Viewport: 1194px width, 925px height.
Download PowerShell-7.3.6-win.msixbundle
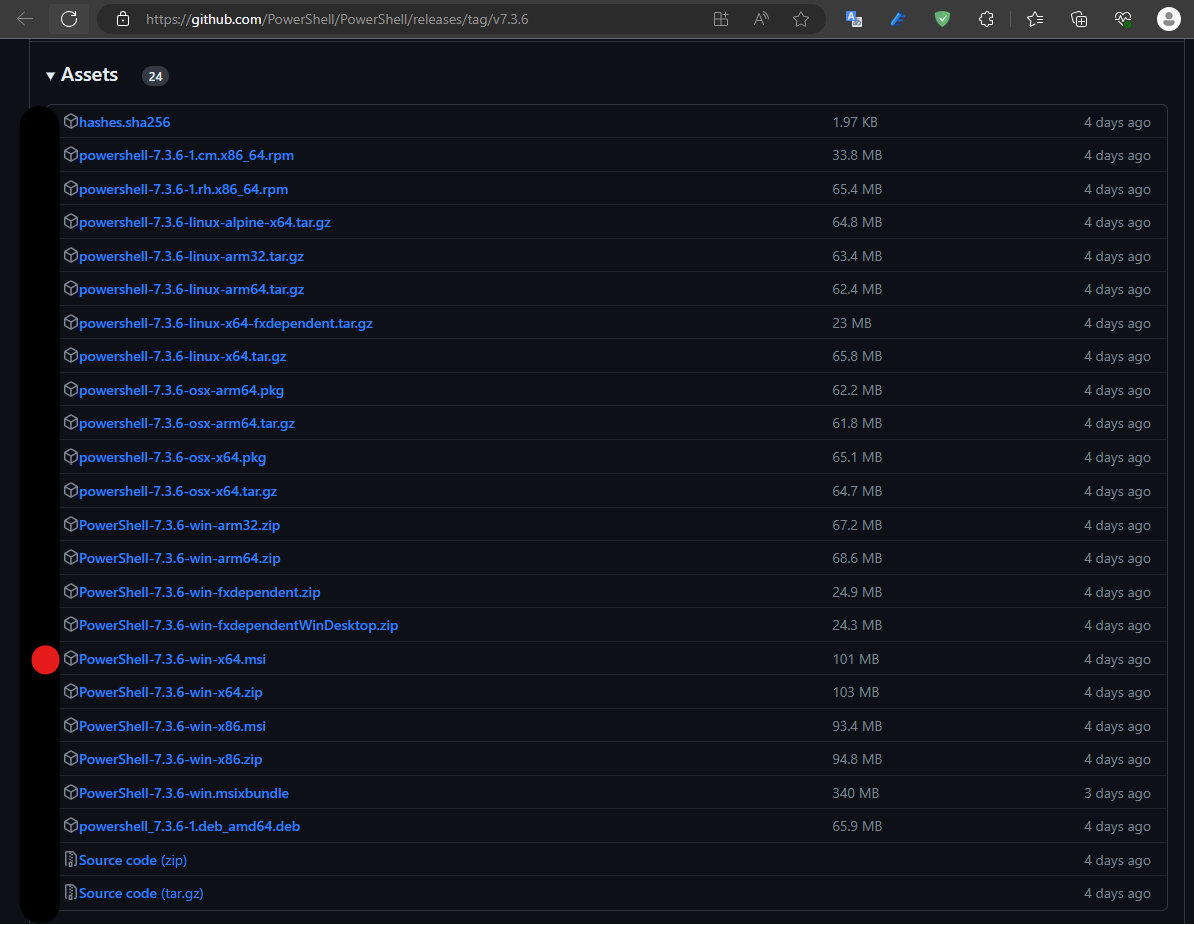184,793
